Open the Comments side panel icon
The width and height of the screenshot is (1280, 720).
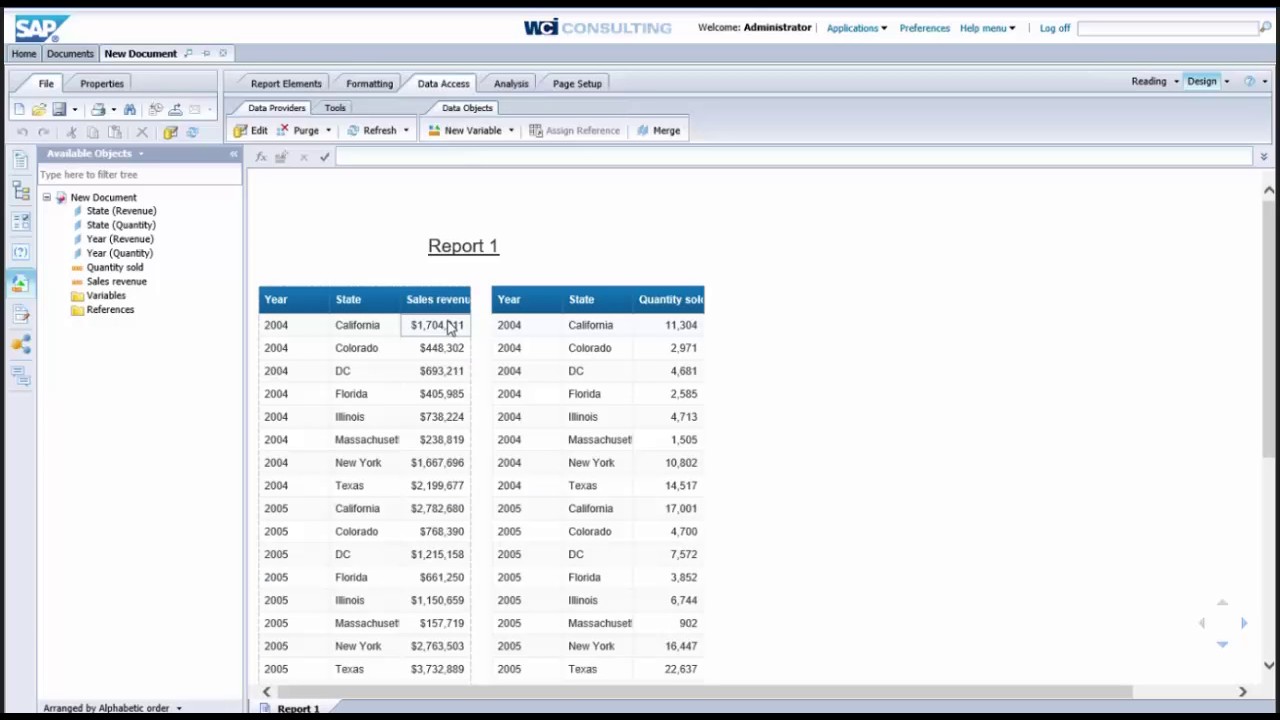pyautogui.click(x=21, y=376)
